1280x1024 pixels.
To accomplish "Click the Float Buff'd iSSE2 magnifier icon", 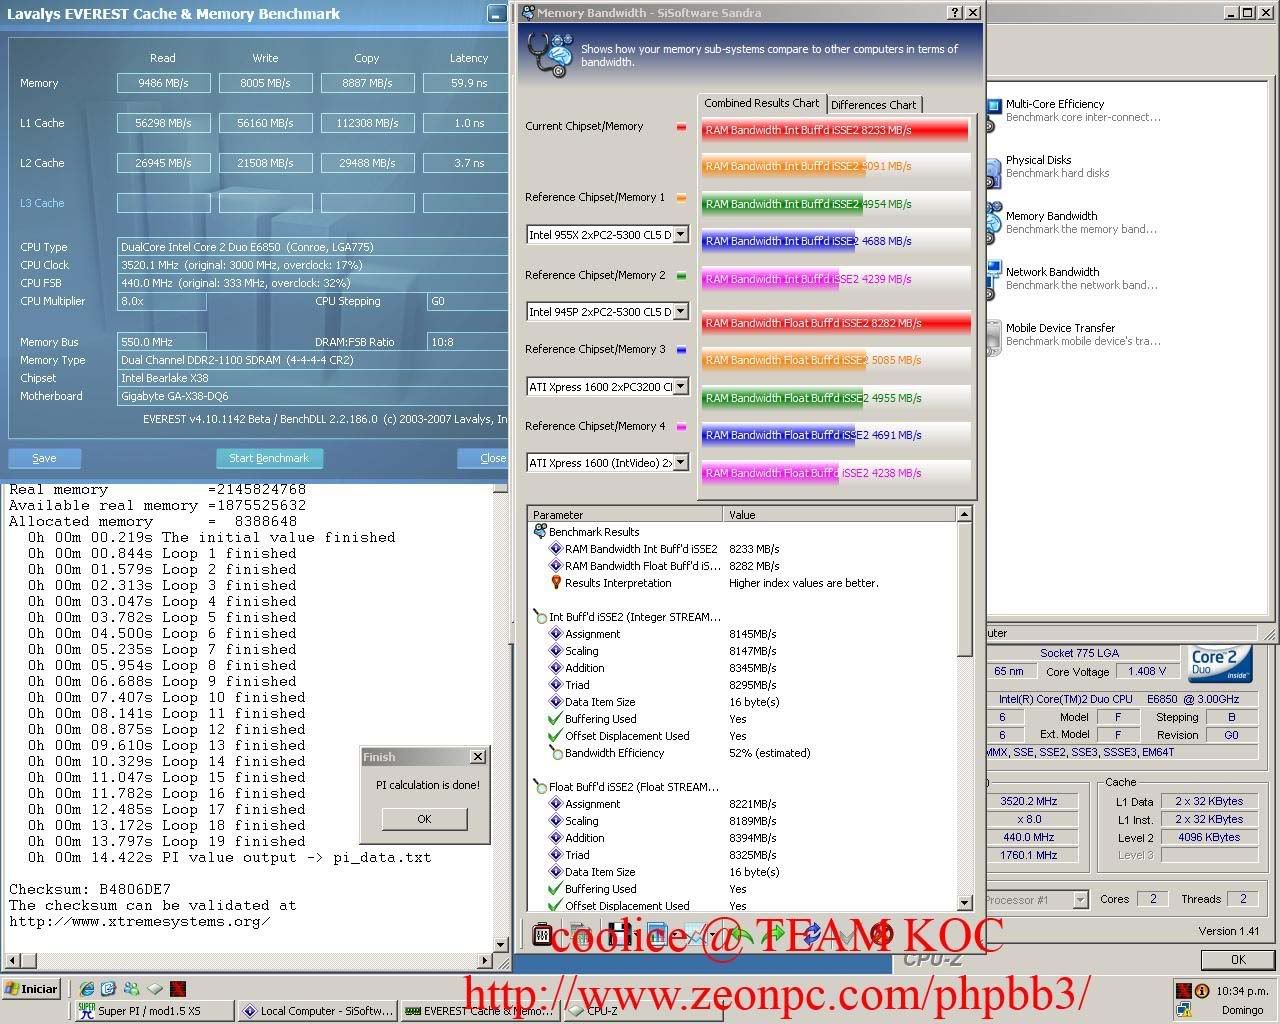I will tap(540, 787).
